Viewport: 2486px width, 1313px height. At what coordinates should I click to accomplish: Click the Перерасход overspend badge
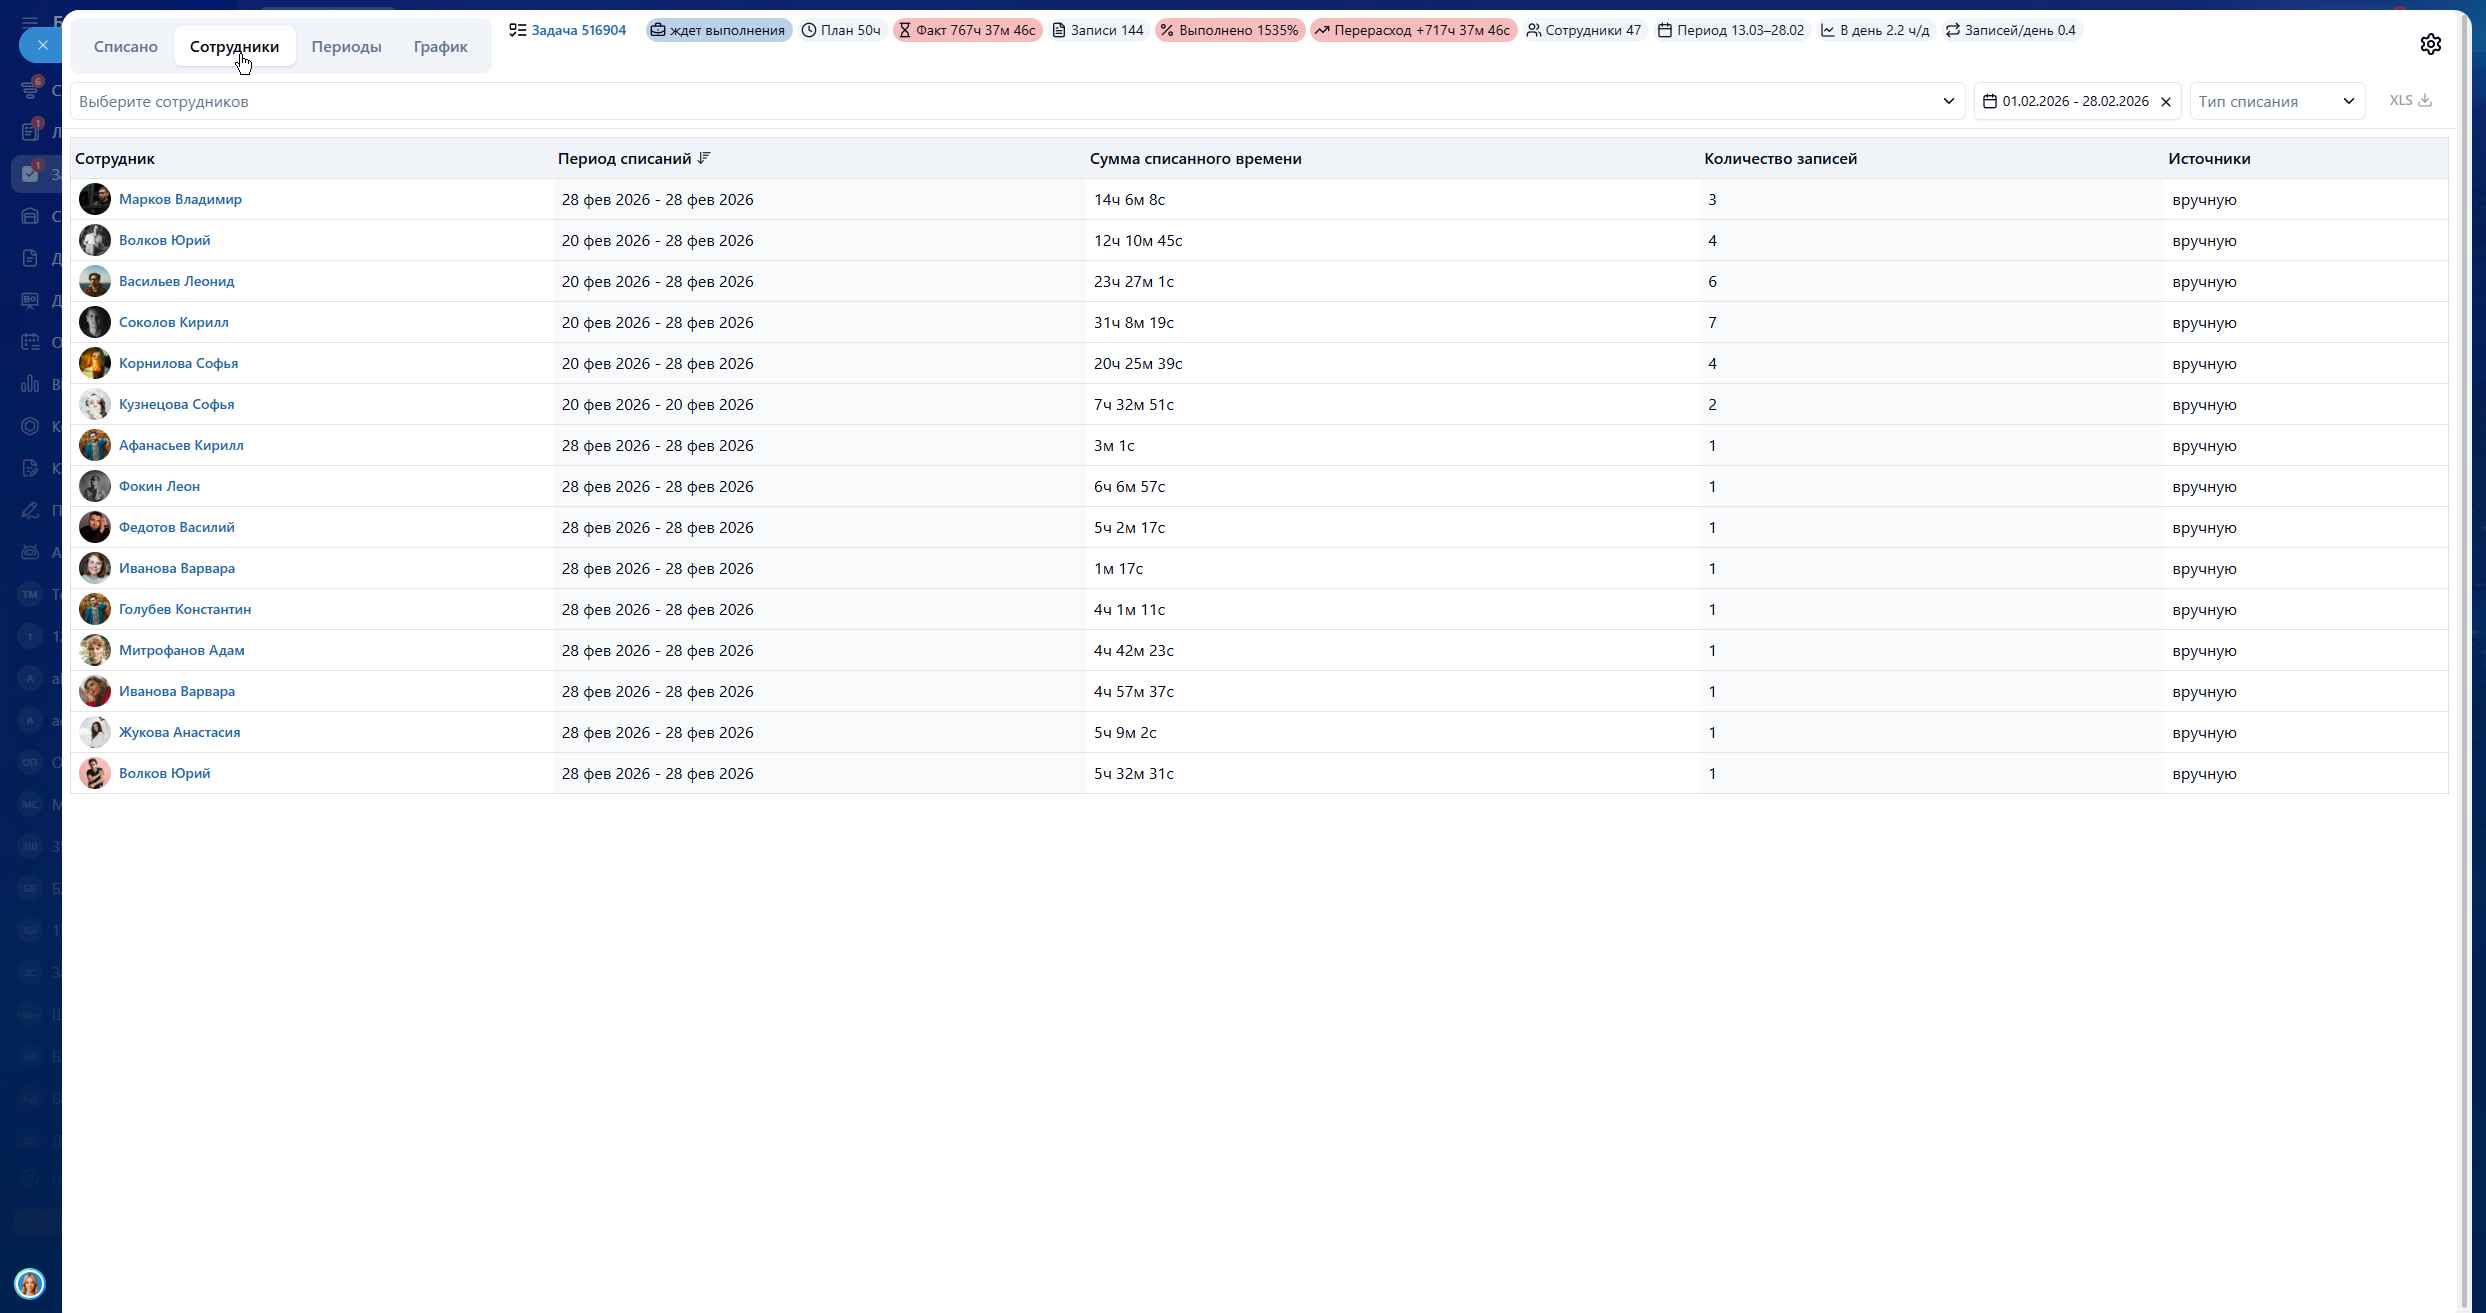point(1412,30)
